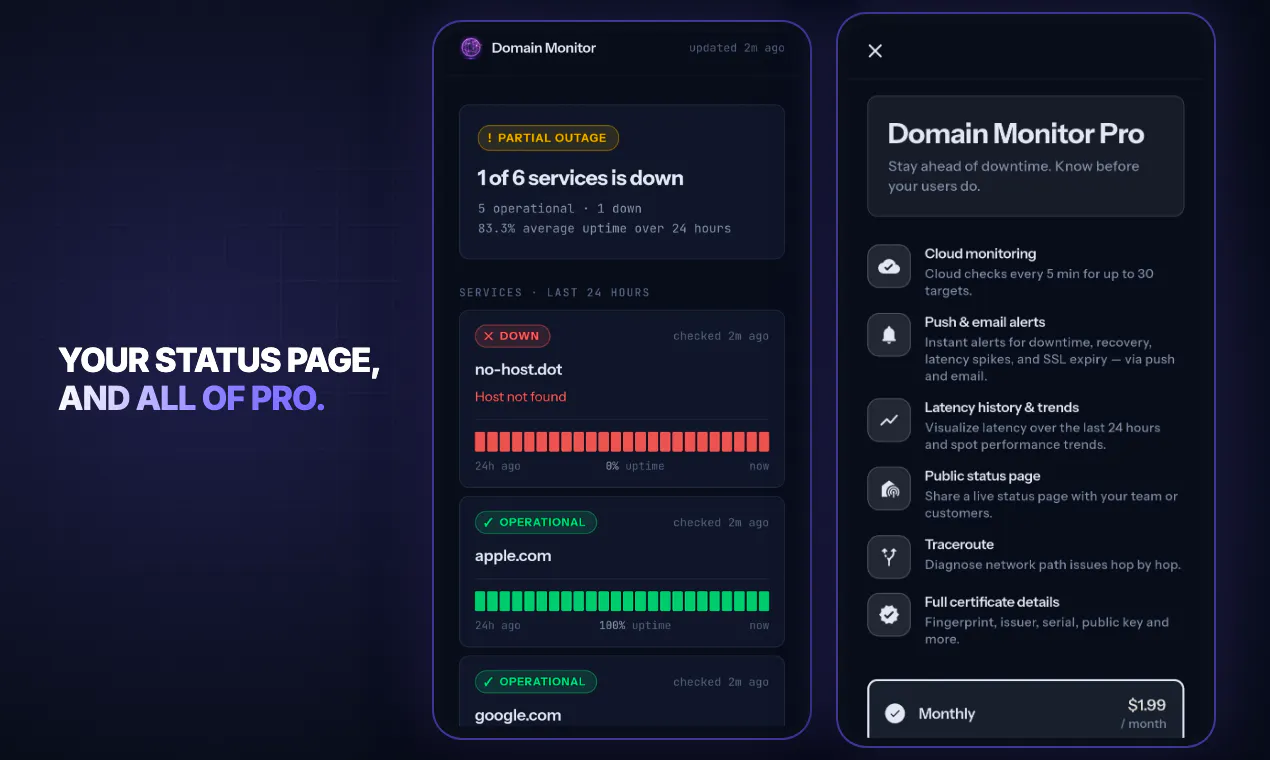Image resolution: width=1270 pixels, height=760 pixels.
Task: Click the red DOWN badge for no-host.dot
Action: [x=512, y=336]
